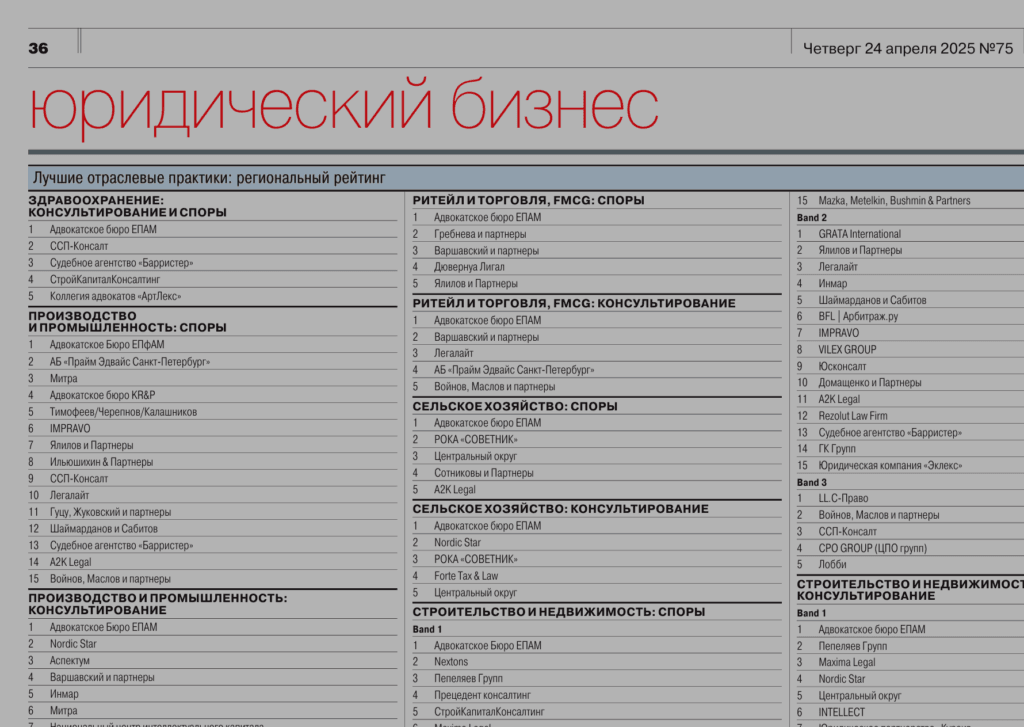Select the "Лобби" row
This screenshot has height=727, width=1024.
(x=910, y=564)
